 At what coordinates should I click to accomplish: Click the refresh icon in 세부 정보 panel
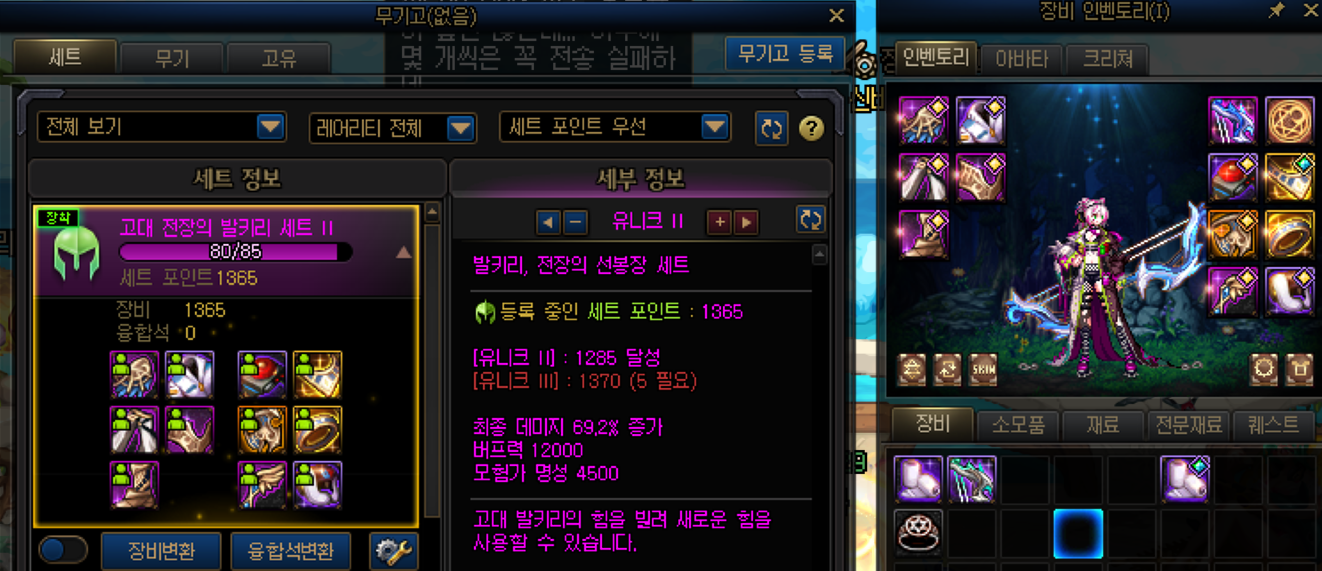(811, 220)
